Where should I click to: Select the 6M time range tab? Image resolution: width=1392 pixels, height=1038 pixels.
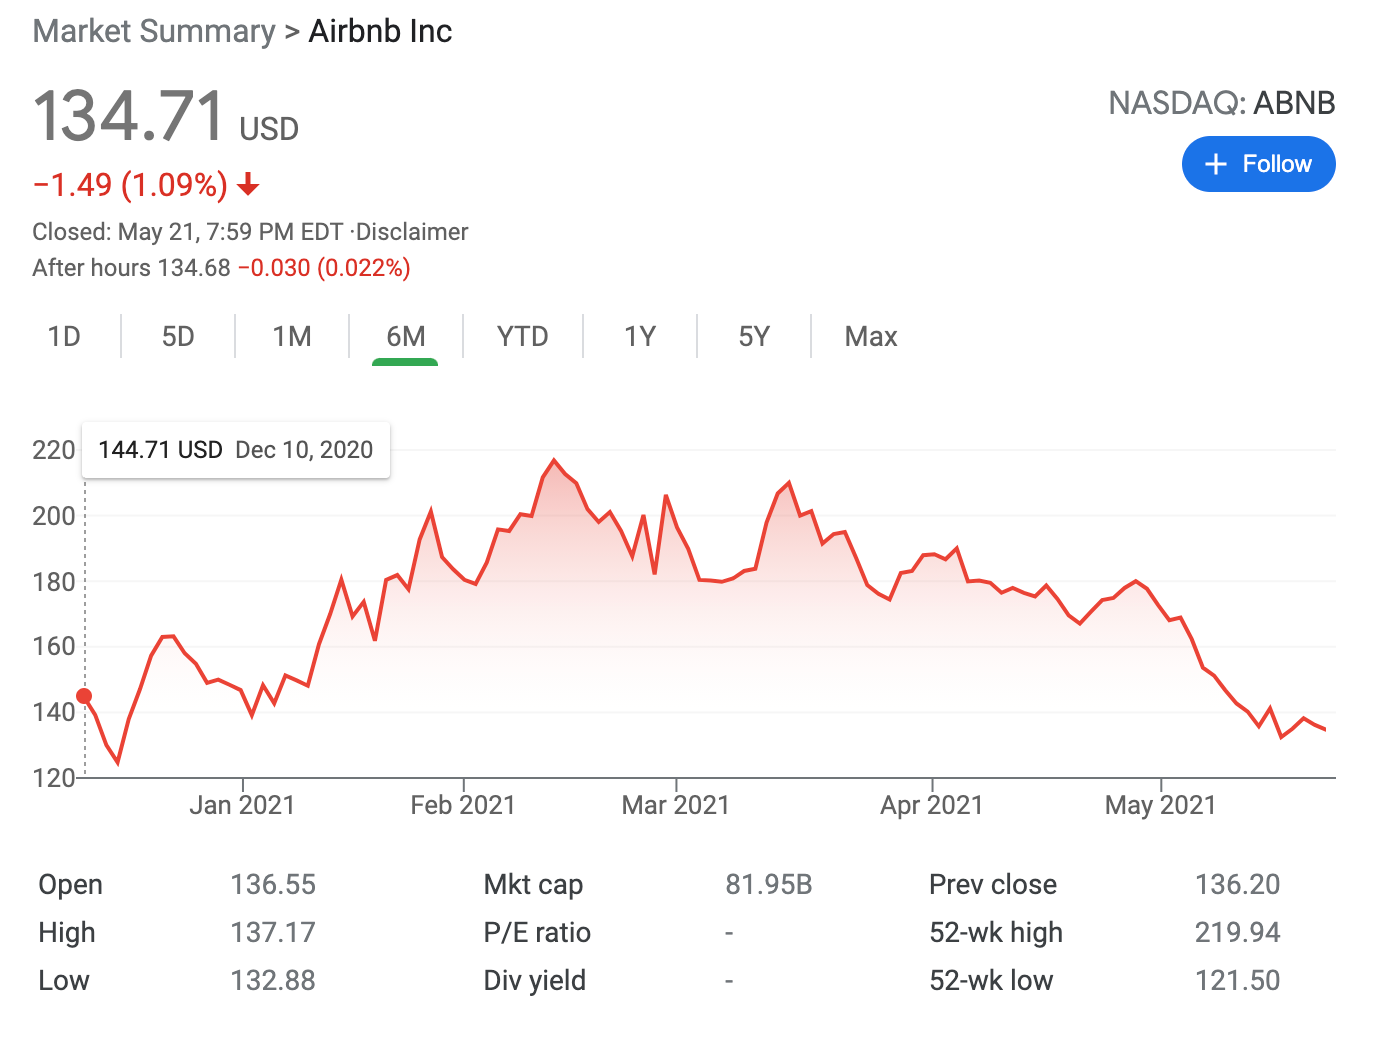[x=406, y=336]
